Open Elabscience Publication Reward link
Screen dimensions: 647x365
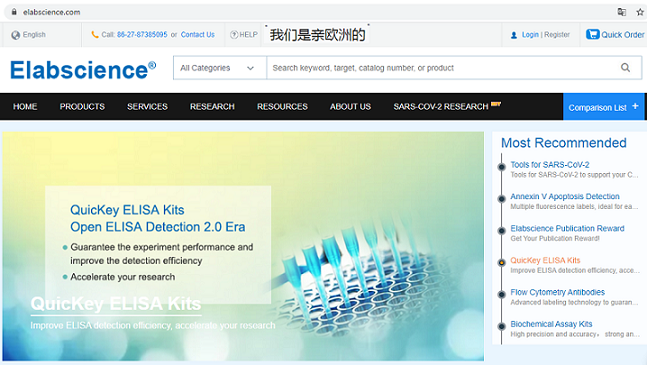coord(567,228)
